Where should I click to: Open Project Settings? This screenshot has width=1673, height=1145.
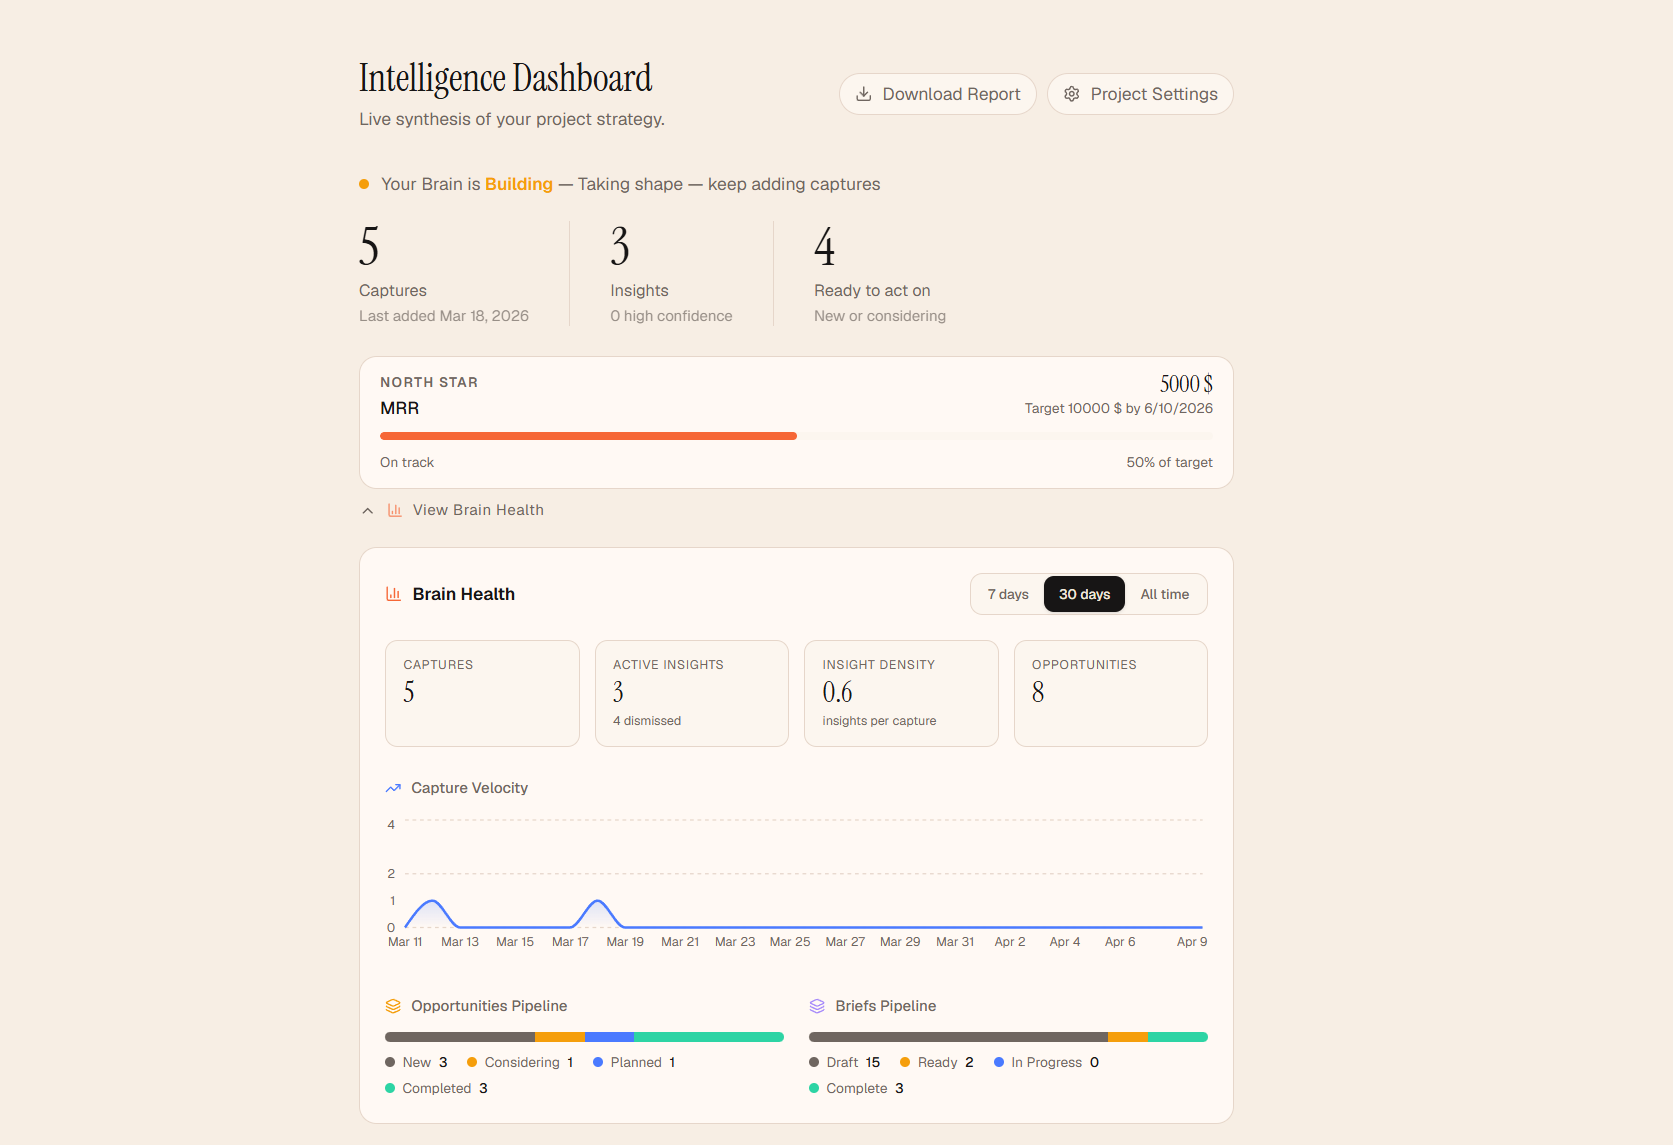coord(1140,94)
